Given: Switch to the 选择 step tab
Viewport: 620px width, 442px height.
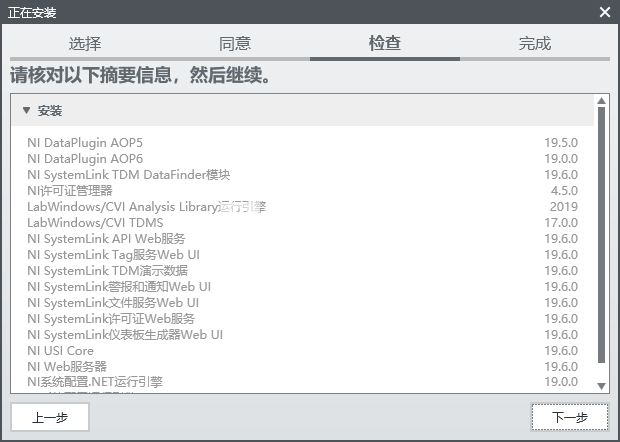Looking at the screenshot, I should pyautogui.click(x=85, y=43).
